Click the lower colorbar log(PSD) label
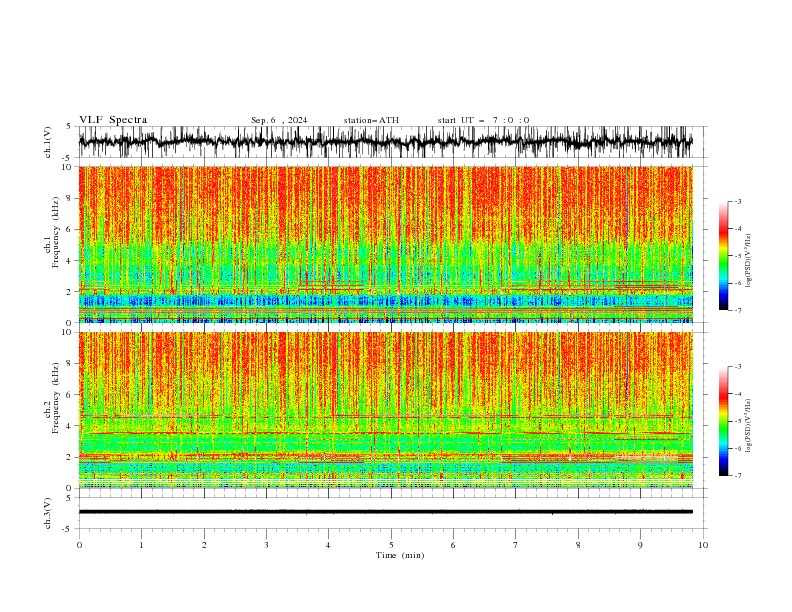 [x=749, y=425]
